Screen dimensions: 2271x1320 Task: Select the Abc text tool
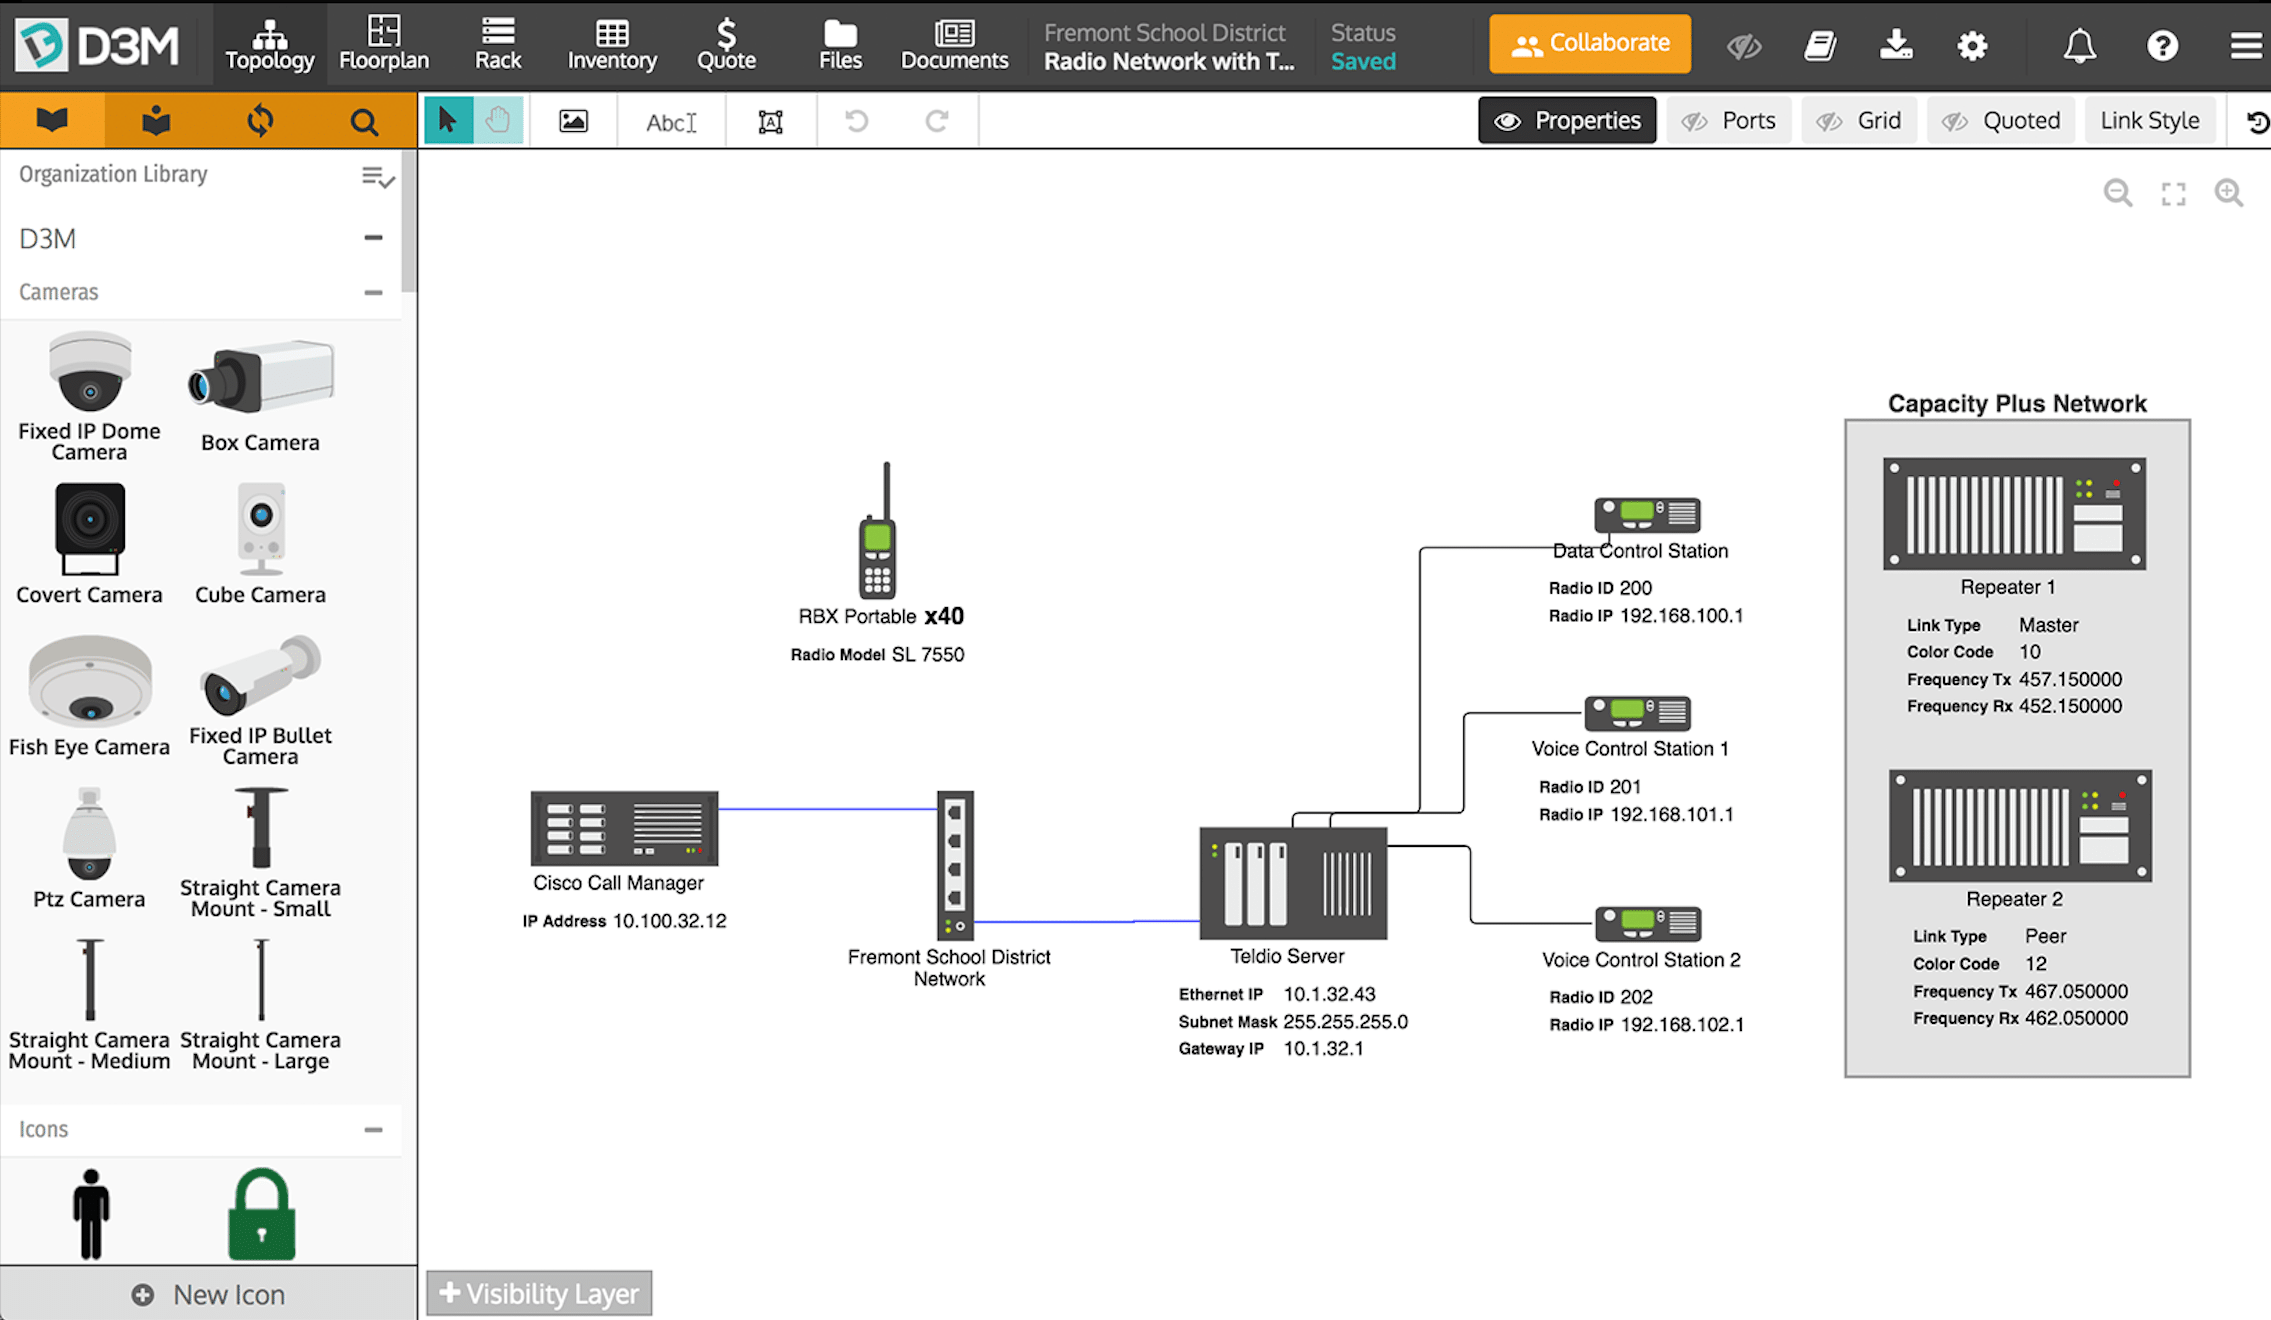click(670, 122)
